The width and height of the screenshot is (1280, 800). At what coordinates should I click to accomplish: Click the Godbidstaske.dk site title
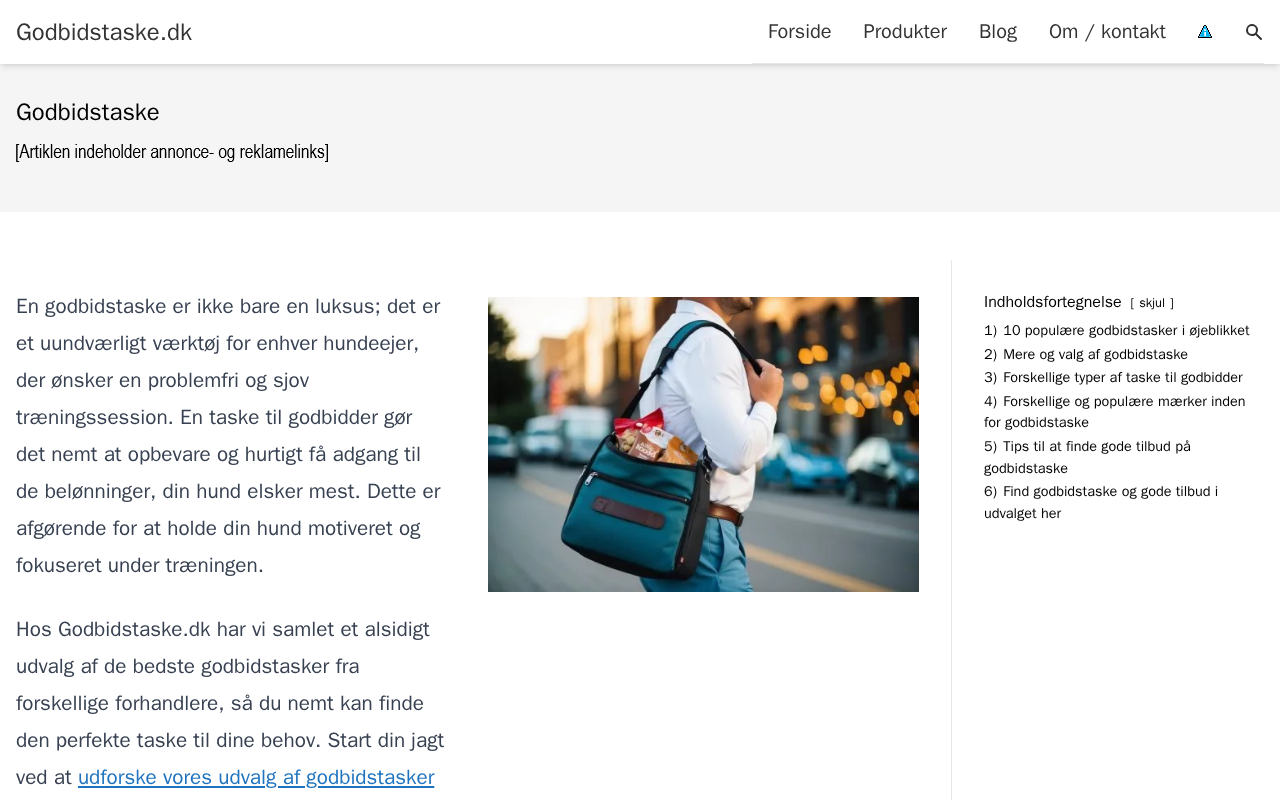[104, 32]
